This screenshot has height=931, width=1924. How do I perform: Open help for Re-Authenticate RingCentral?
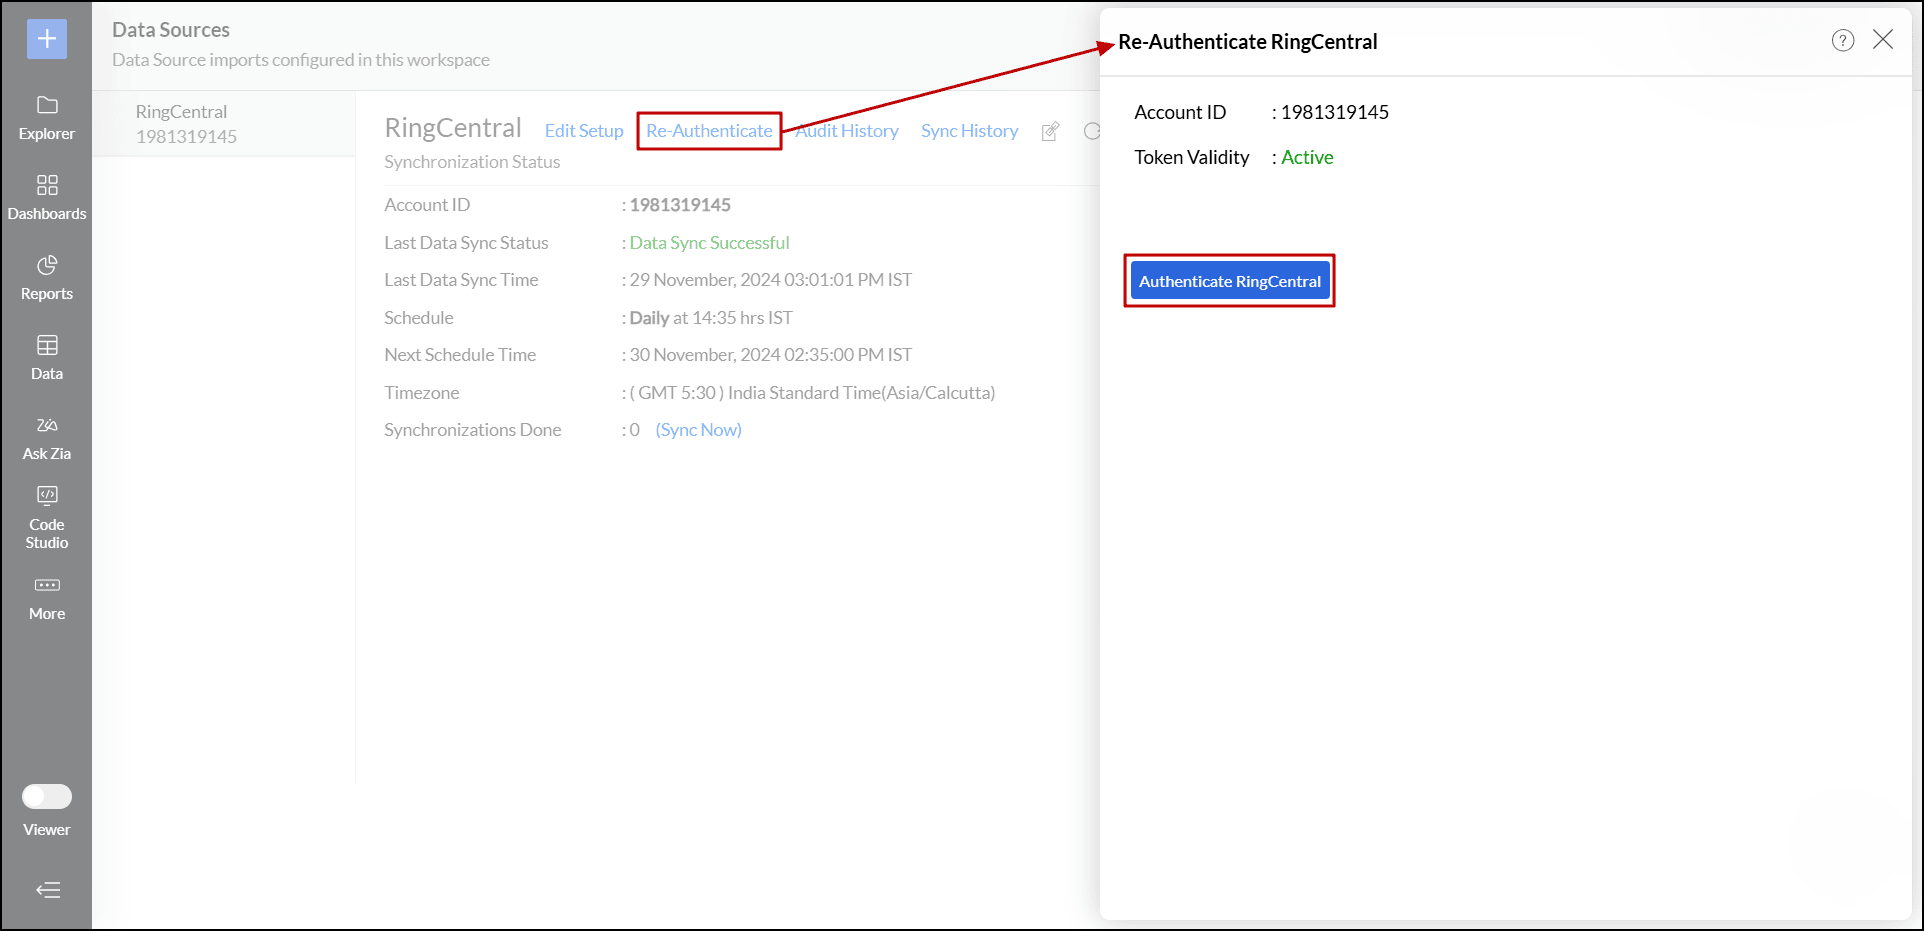1843,40
